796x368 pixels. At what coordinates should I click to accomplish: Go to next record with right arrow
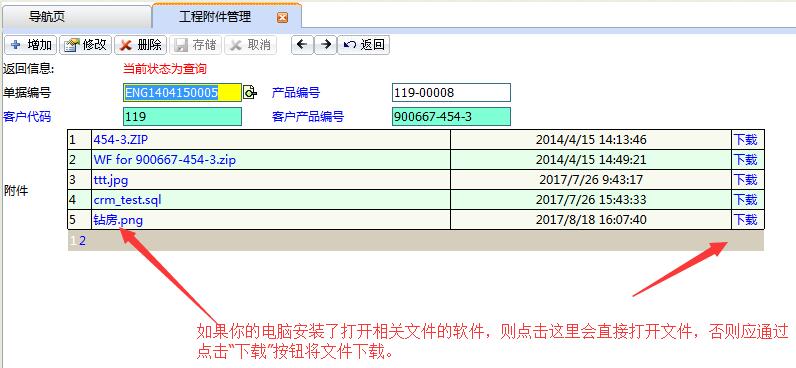click(x=325, y=45)
